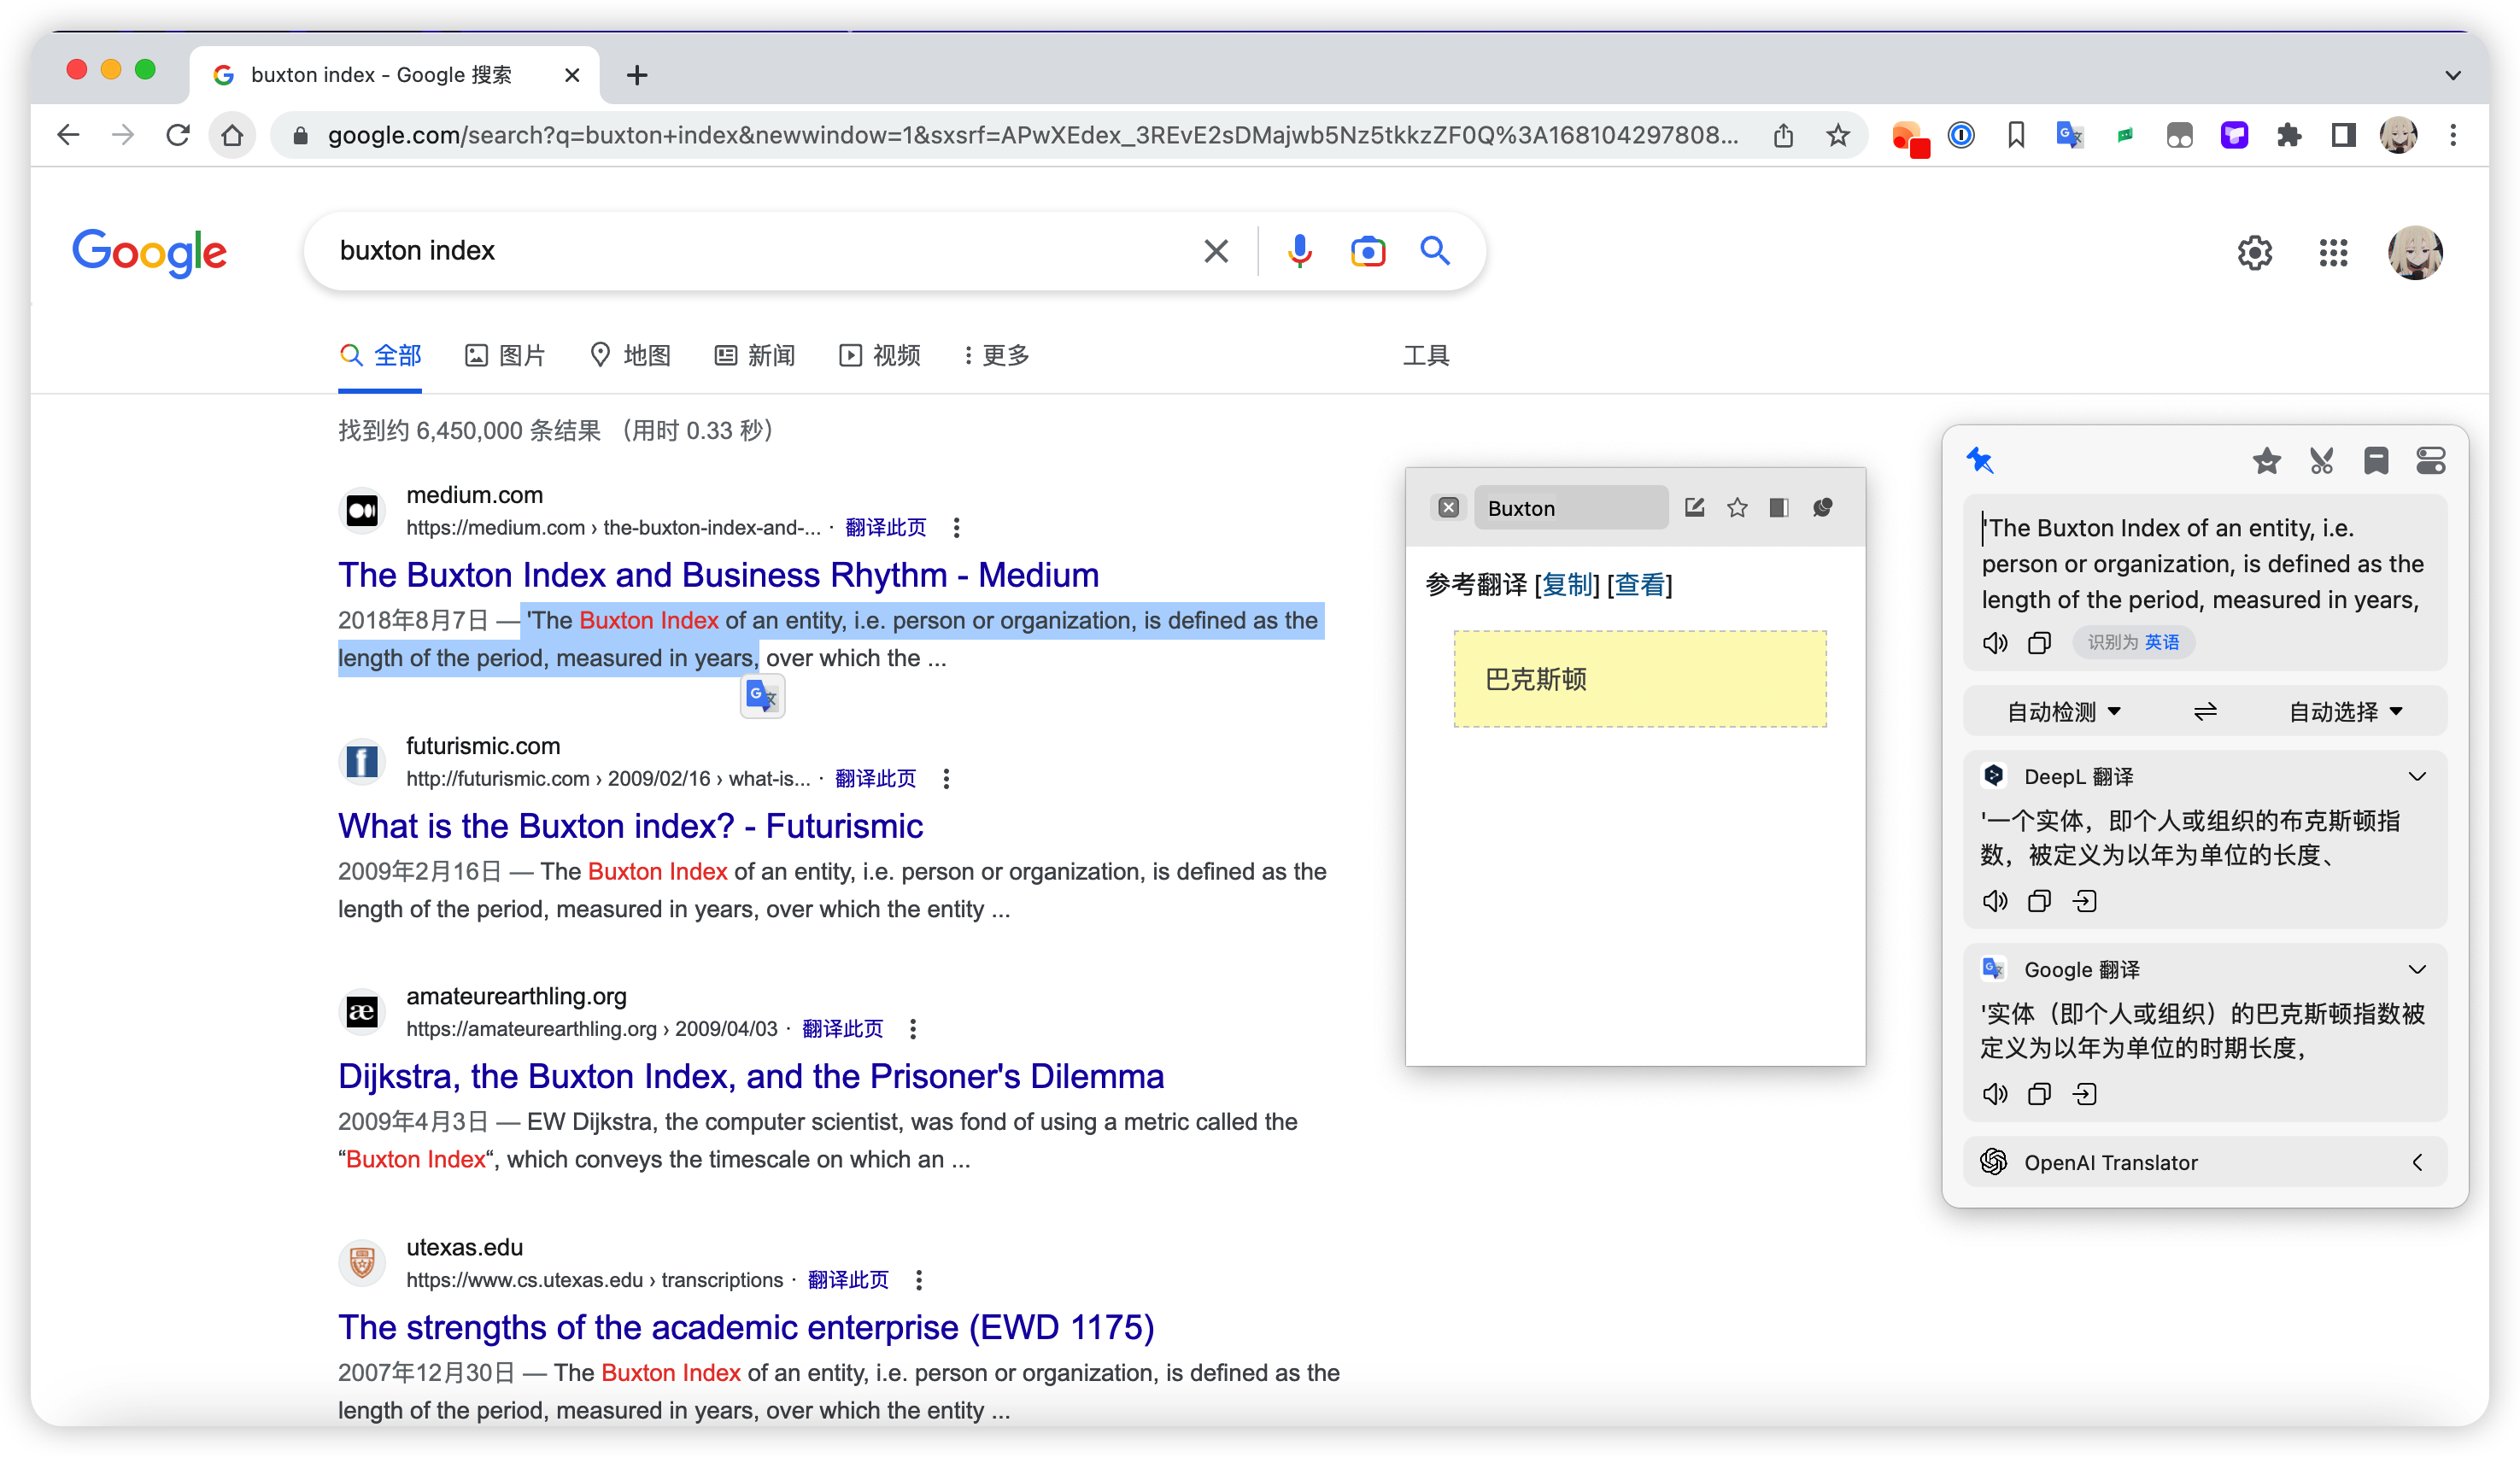
Task: Swap source and target languages
Action: point(2205,712)
